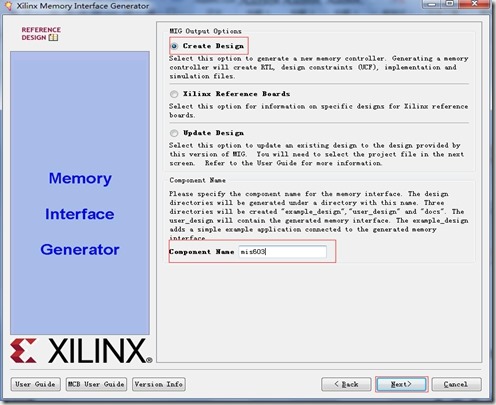Click the Cancel button
This screenshot has width=496, height=405.
[x=456, y=384]
